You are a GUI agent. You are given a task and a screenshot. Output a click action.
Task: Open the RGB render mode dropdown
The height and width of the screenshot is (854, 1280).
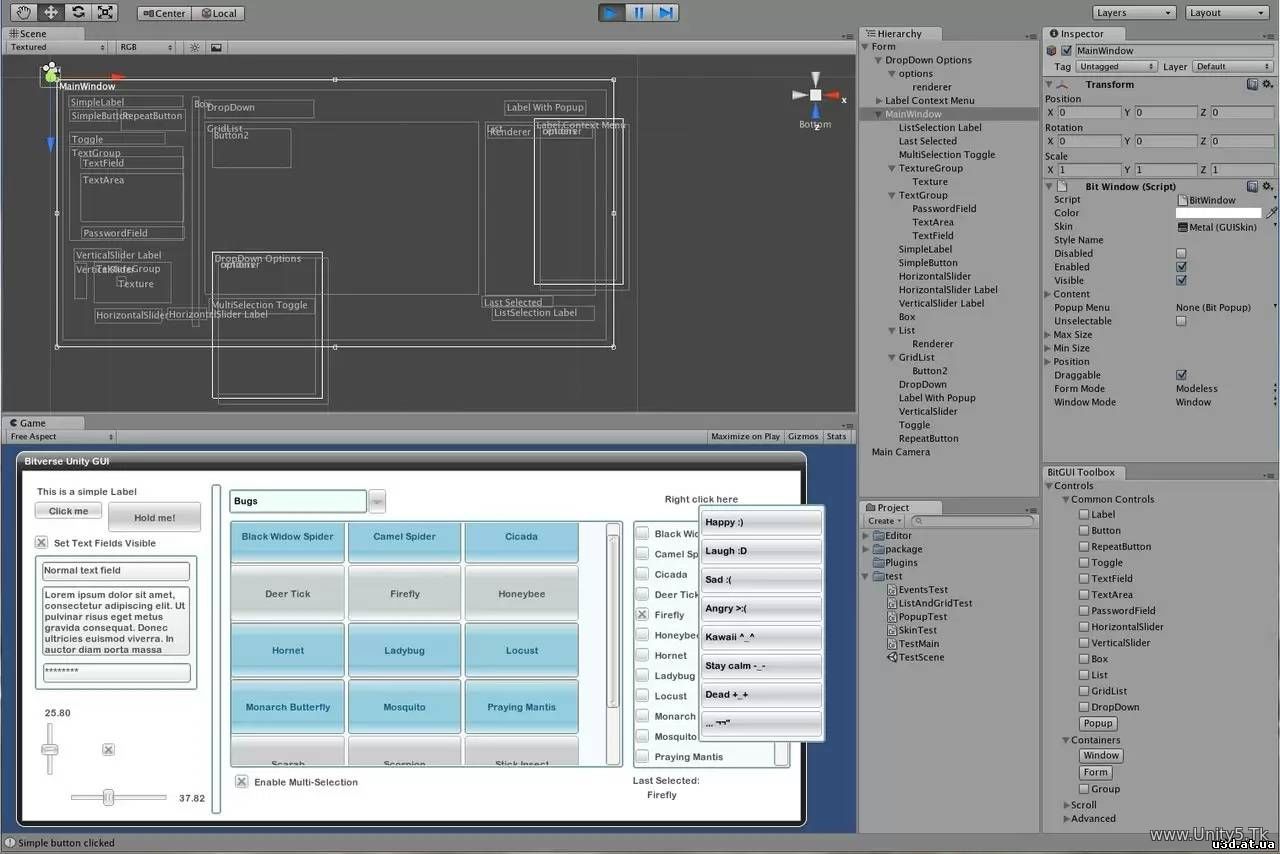tap(146, 47)
